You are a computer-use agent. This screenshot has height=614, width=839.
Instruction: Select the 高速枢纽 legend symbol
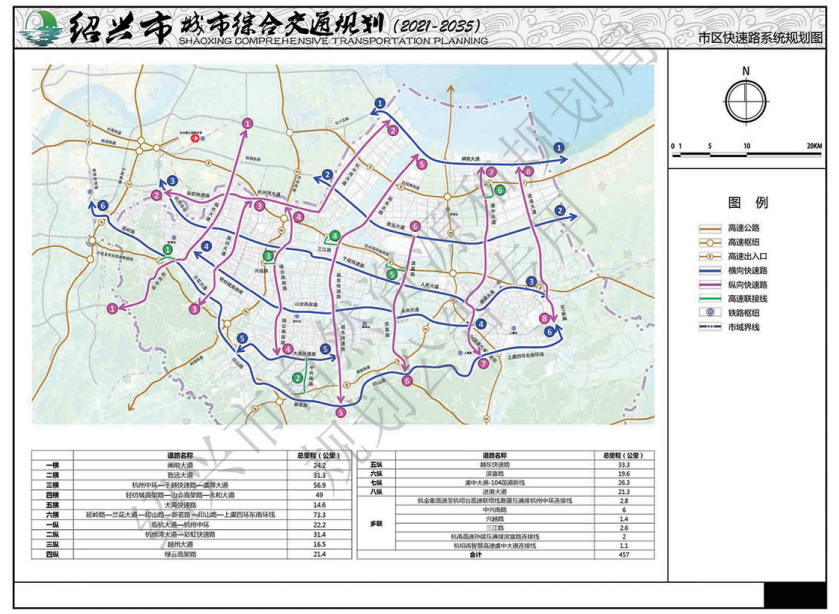[710, 242]
